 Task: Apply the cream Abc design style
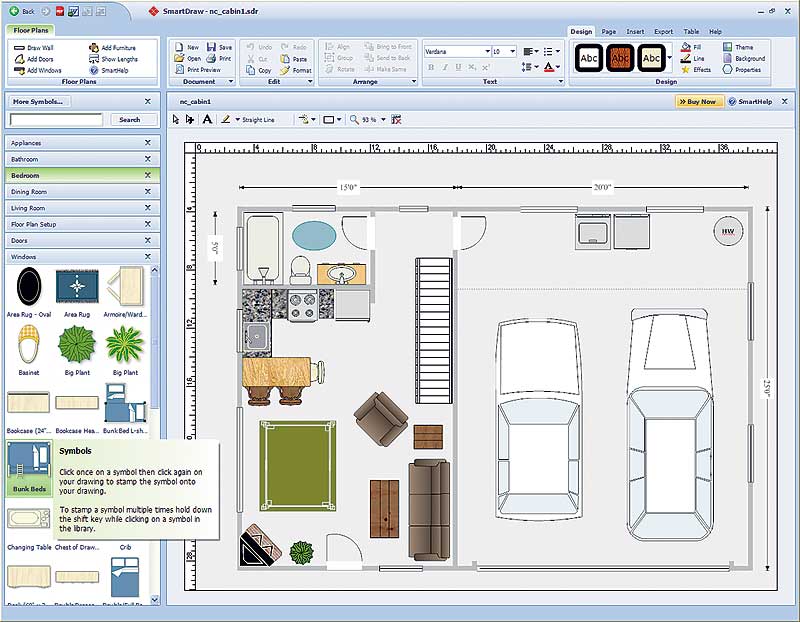(x=651, y=58)
